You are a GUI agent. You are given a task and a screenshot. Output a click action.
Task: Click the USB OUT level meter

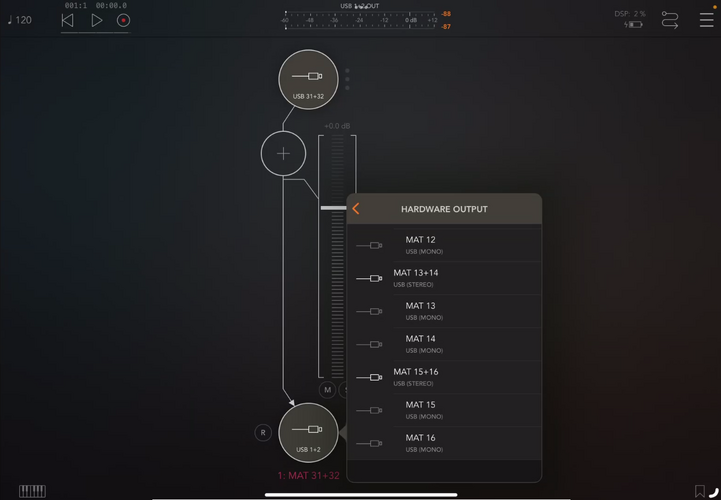pyautogui.click(x=360, y=20)
